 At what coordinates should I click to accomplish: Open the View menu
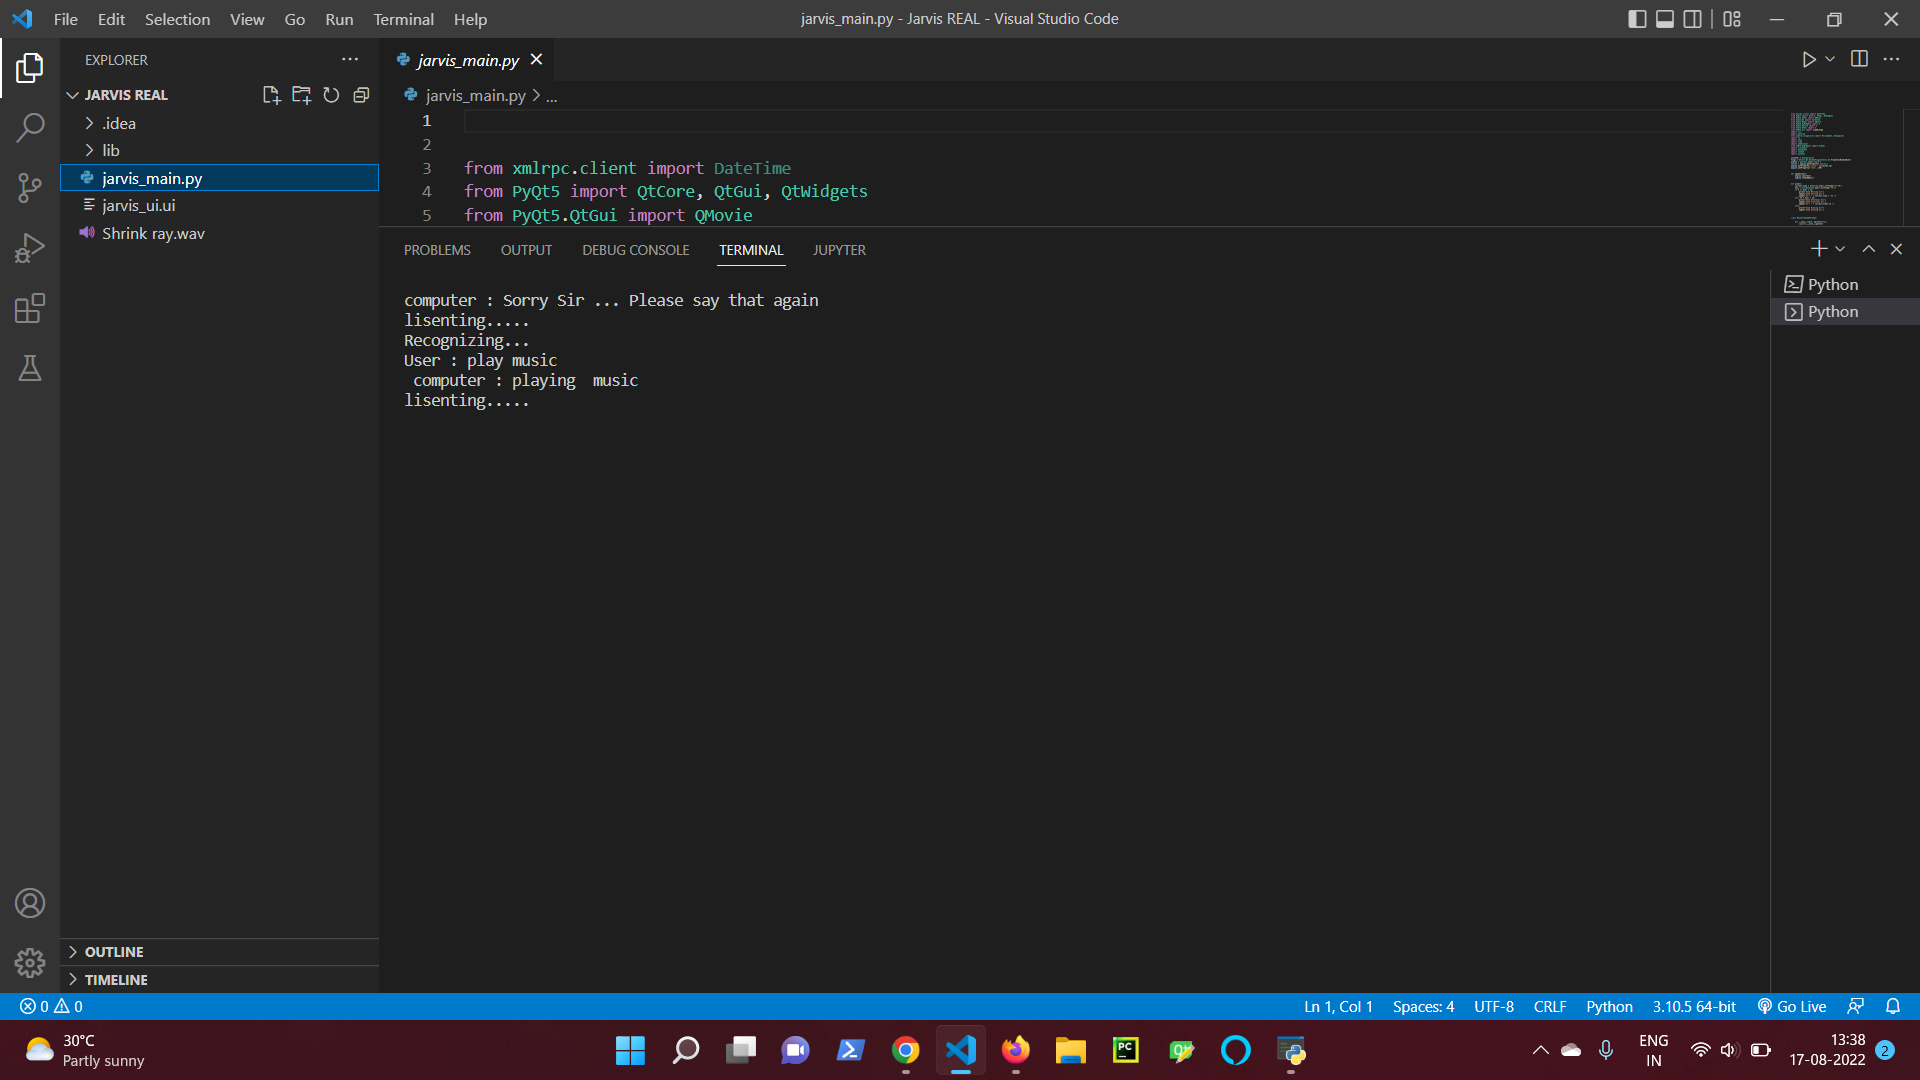point(247,19)
